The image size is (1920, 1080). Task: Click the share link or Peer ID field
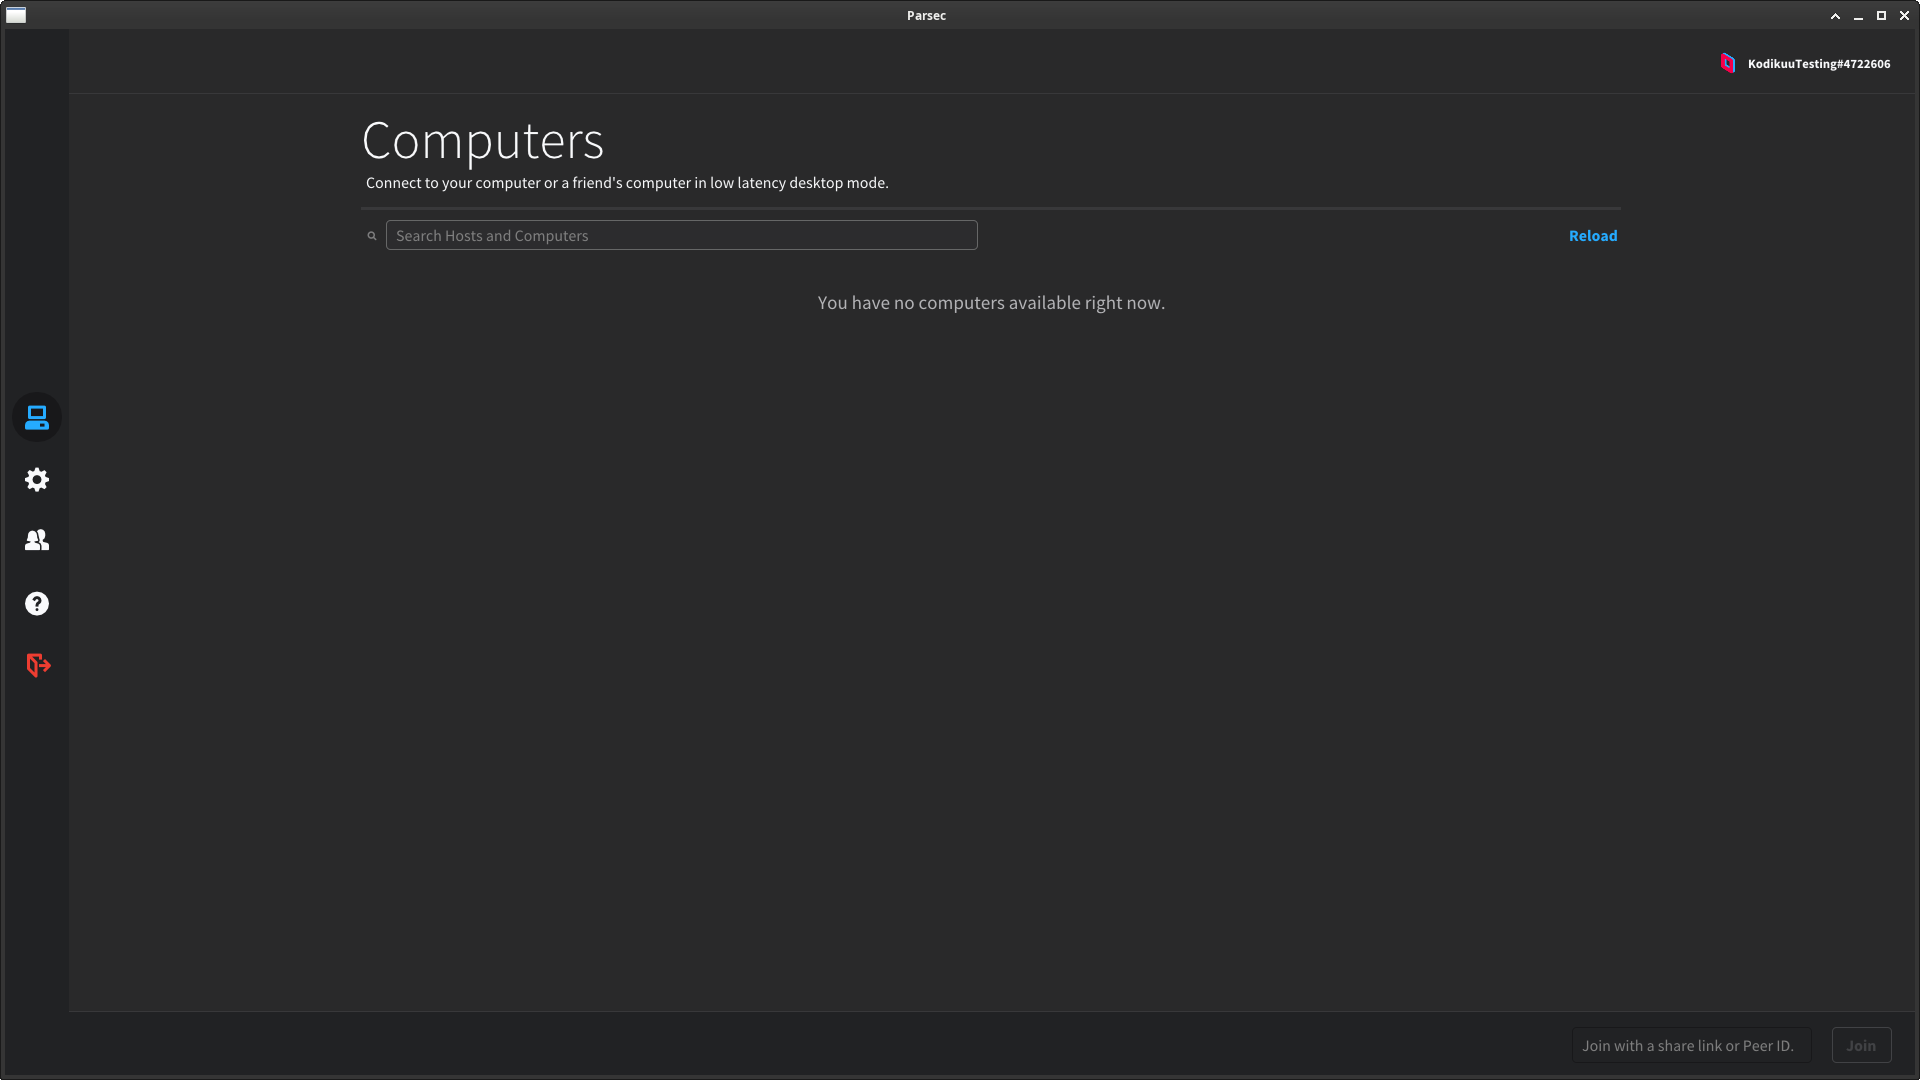(1690, 1046)
